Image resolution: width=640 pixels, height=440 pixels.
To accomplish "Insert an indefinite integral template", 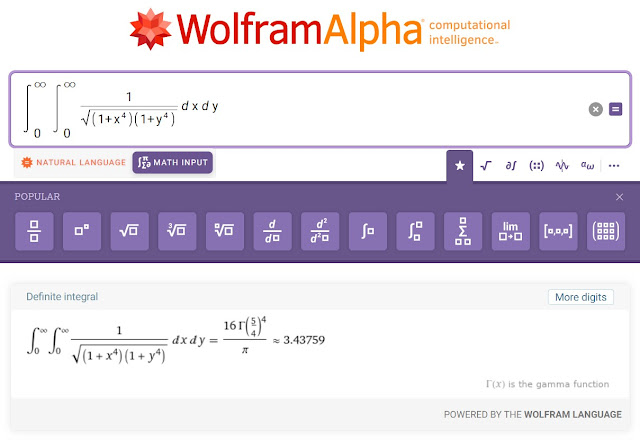I will click(368, 231).
